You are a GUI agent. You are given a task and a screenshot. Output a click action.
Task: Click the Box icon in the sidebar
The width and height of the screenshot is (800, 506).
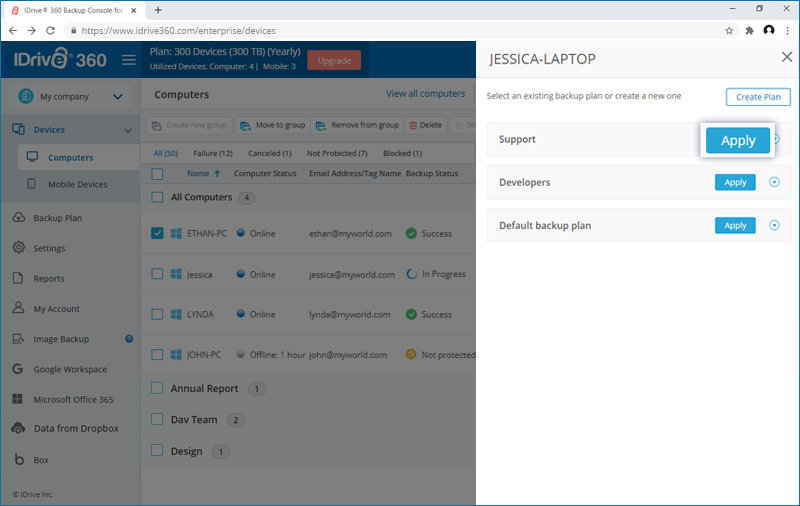(19, 459)
